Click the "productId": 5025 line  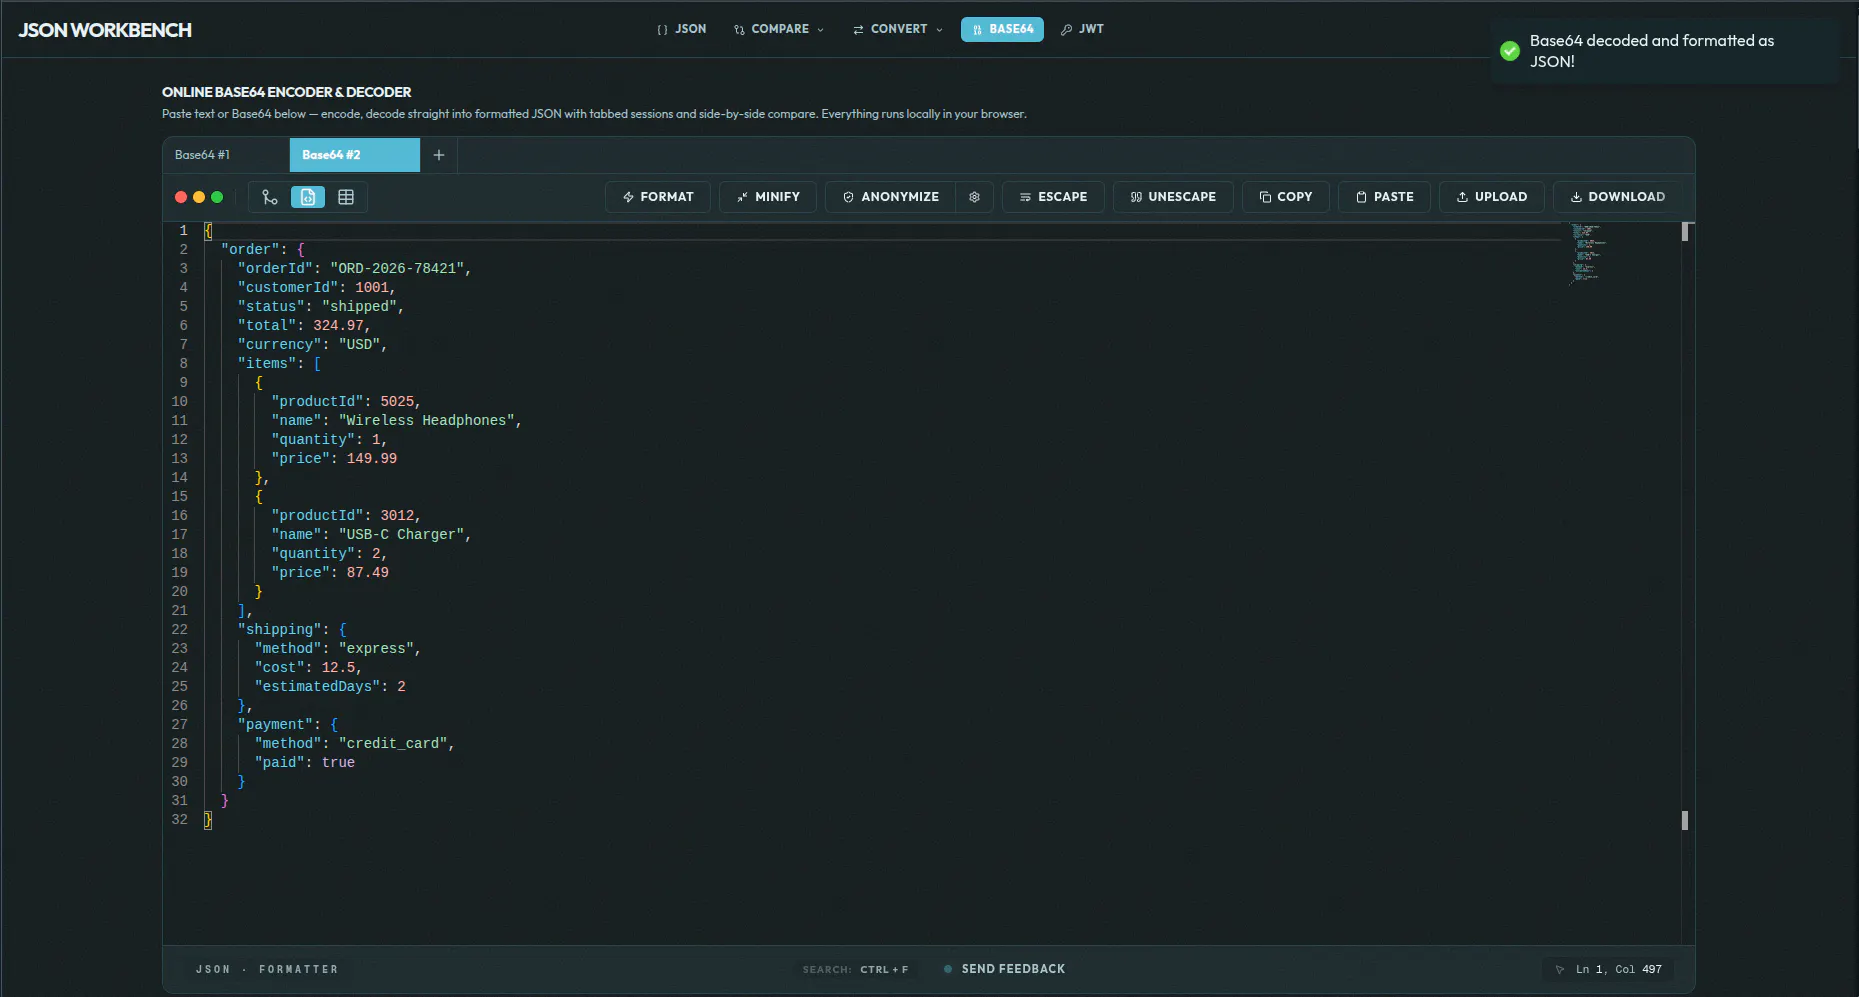(346, 401)
